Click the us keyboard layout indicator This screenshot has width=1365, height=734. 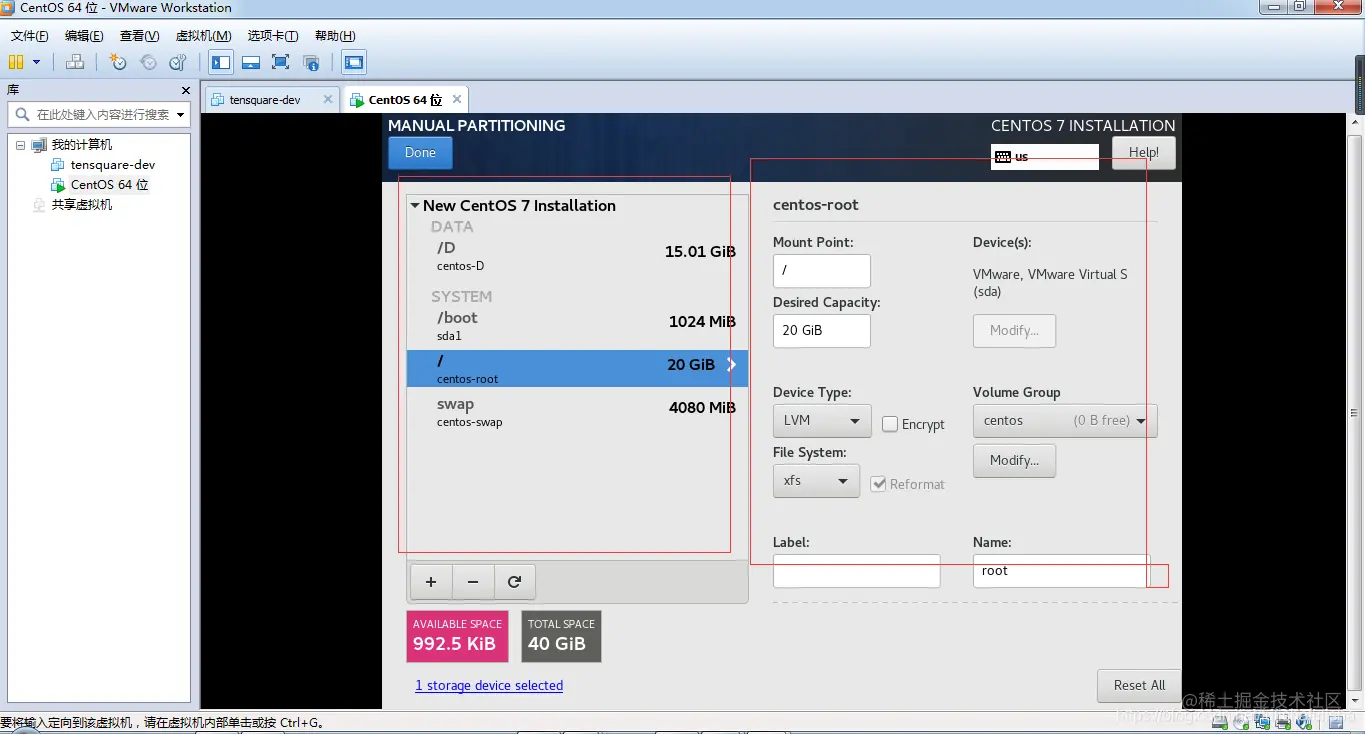click(1044, 157)
